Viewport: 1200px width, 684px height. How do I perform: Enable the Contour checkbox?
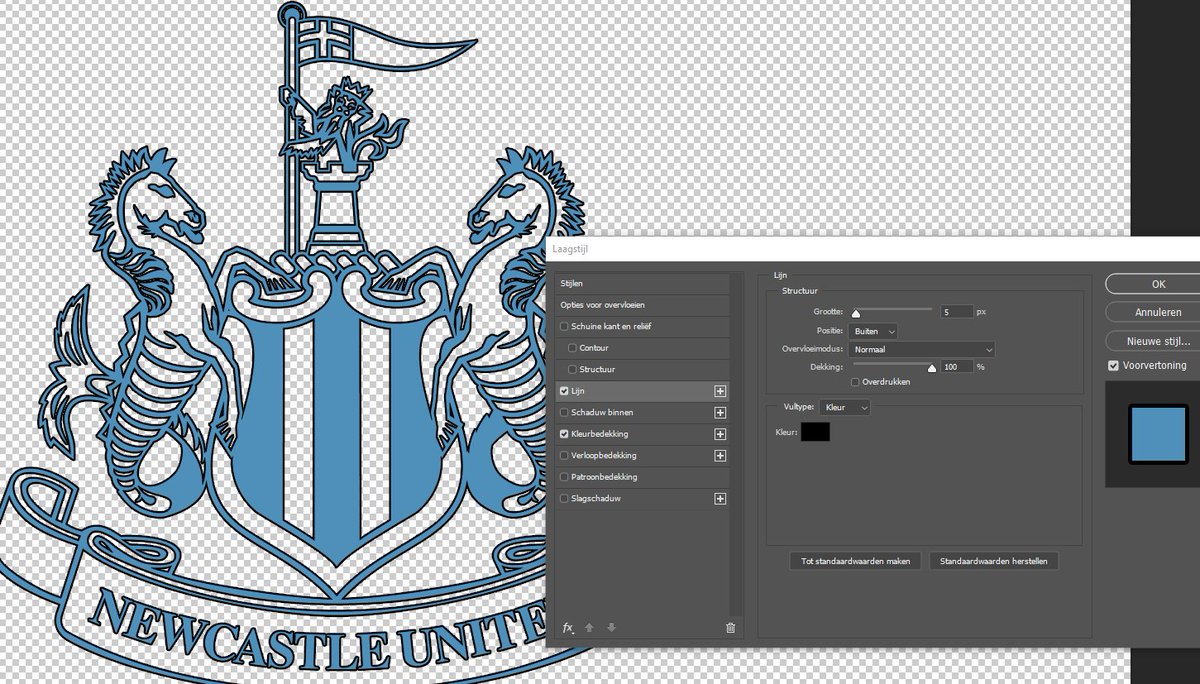[572, 348]
